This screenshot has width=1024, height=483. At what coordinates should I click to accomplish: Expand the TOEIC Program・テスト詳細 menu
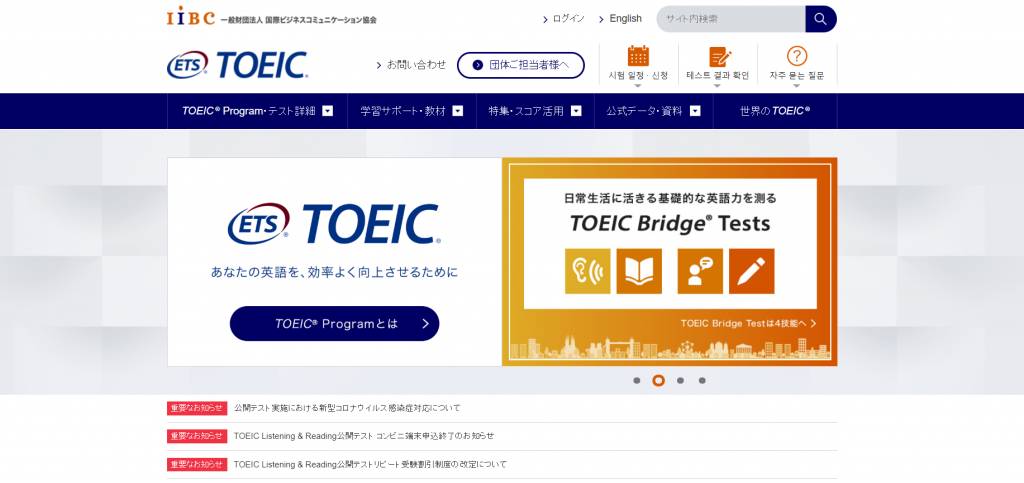[257, 111]
